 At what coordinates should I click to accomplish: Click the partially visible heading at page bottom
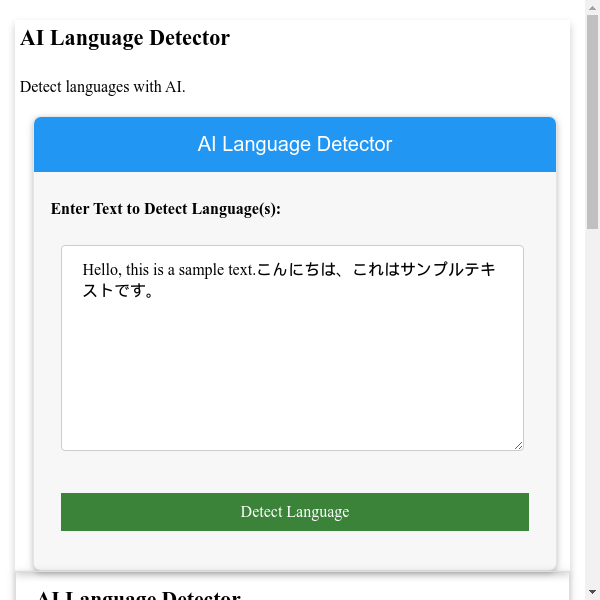coord(138,595)
